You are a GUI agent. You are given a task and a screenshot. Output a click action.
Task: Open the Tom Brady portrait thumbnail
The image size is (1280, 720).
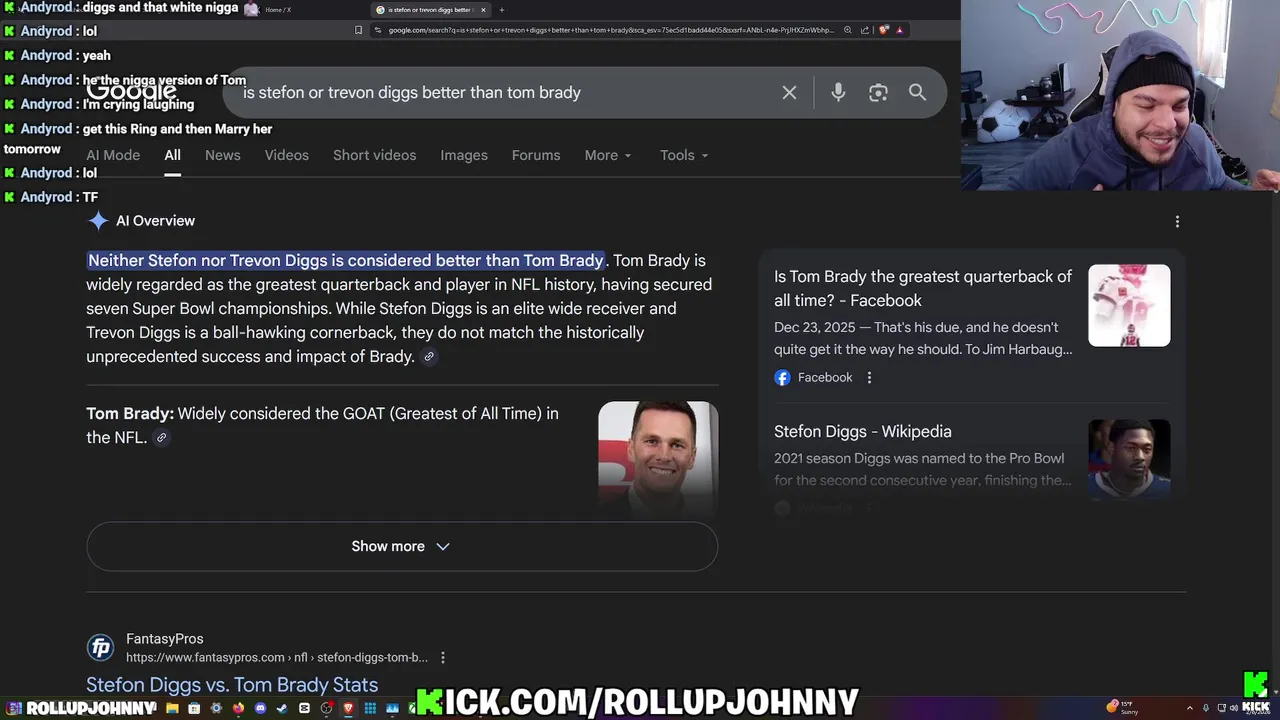(658, 458)
